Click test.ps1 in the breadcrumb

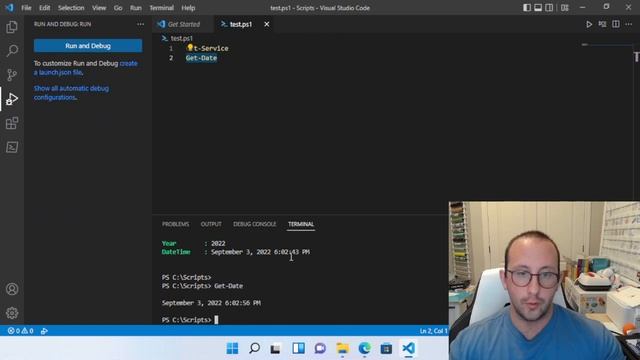point(182,38)
